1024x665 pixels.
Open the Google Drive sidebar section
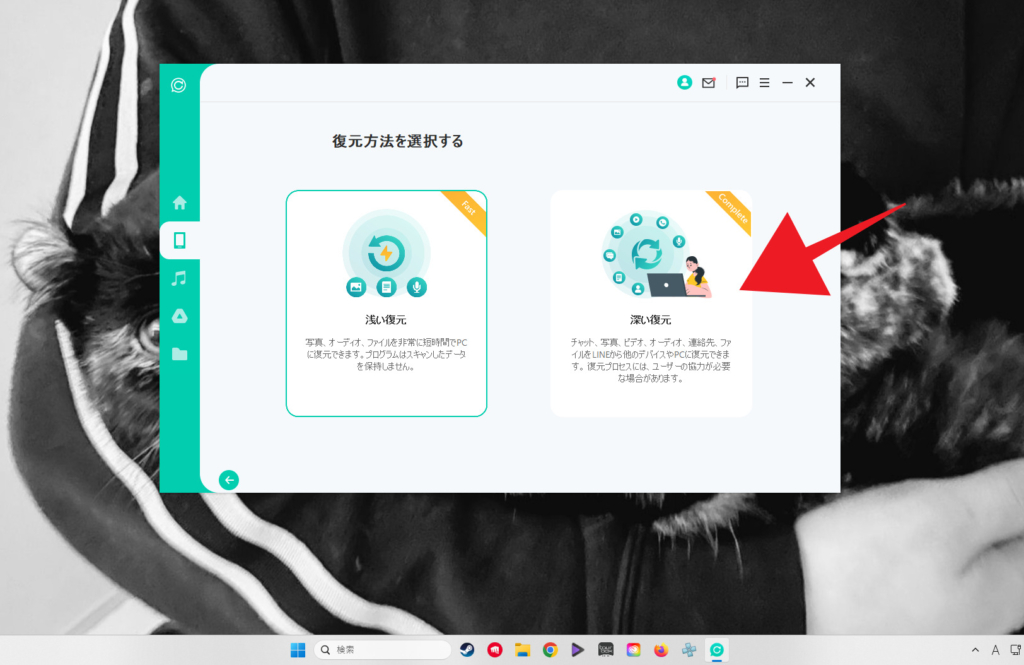coord(180,316)
